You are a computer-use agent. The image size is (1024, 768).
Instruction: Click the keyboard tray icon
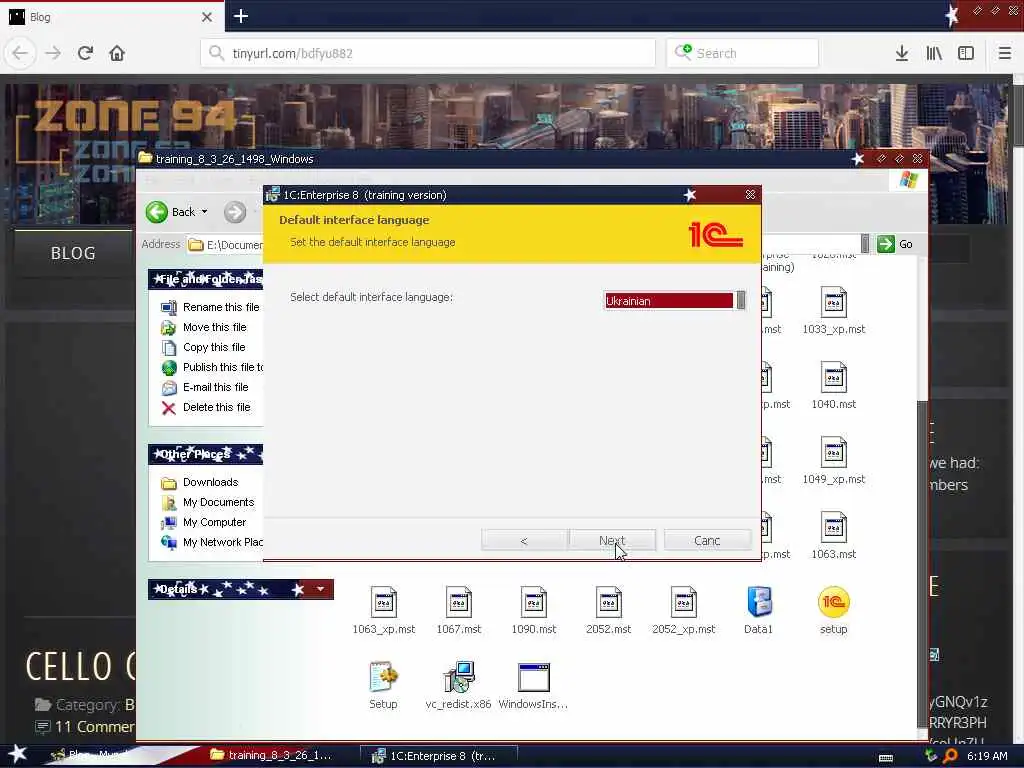[x=886, y=757]
